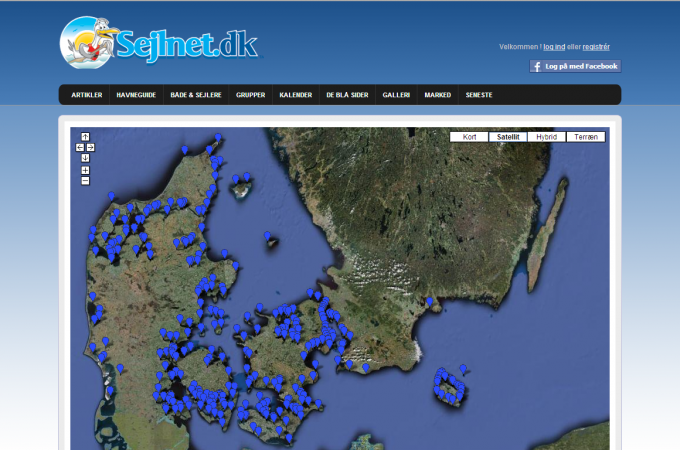This screenshot has height=450, width=680.
Task: Pan the map right with the arrow
Action: [91, 147]
